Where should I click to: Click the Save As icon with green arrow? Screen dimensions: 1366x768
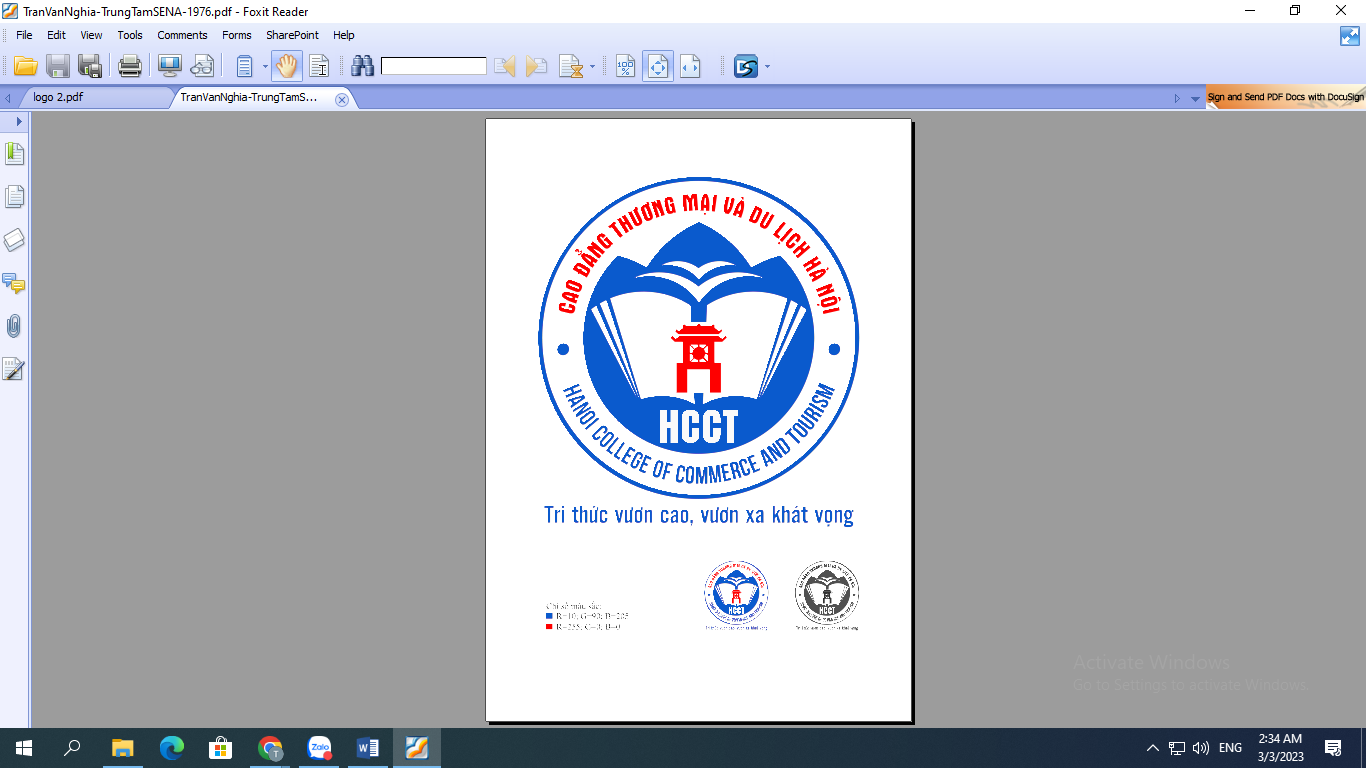point(91,67)
